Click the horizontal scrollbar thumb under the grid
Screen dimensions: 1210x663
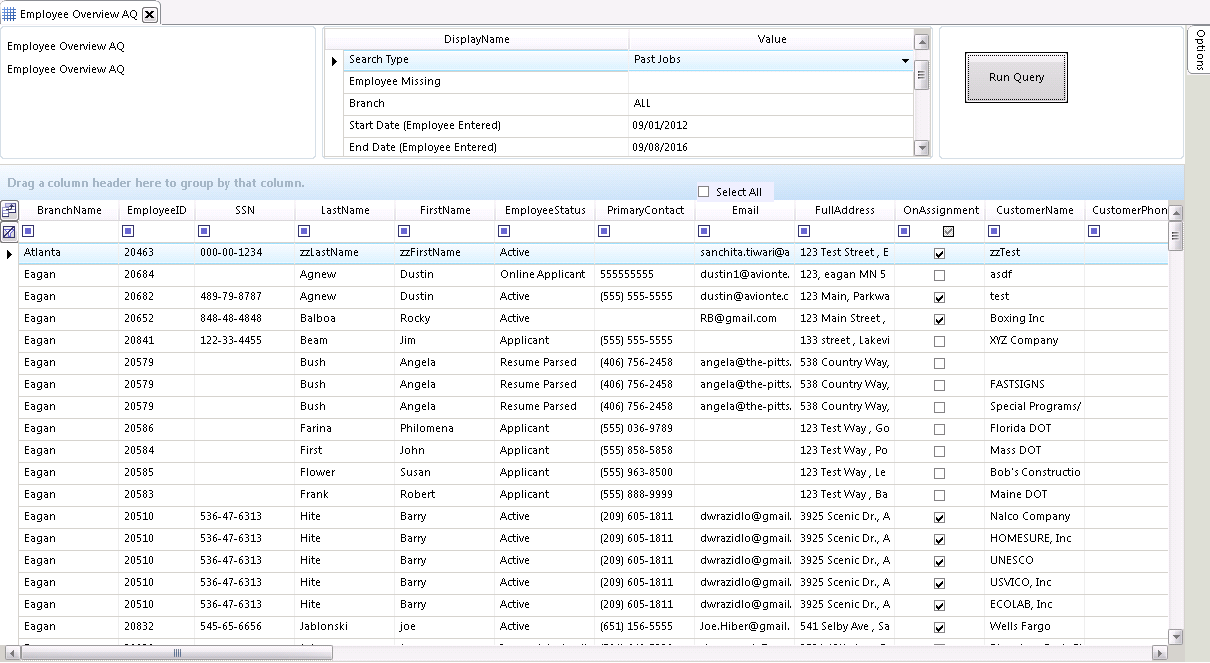(177, 653)
